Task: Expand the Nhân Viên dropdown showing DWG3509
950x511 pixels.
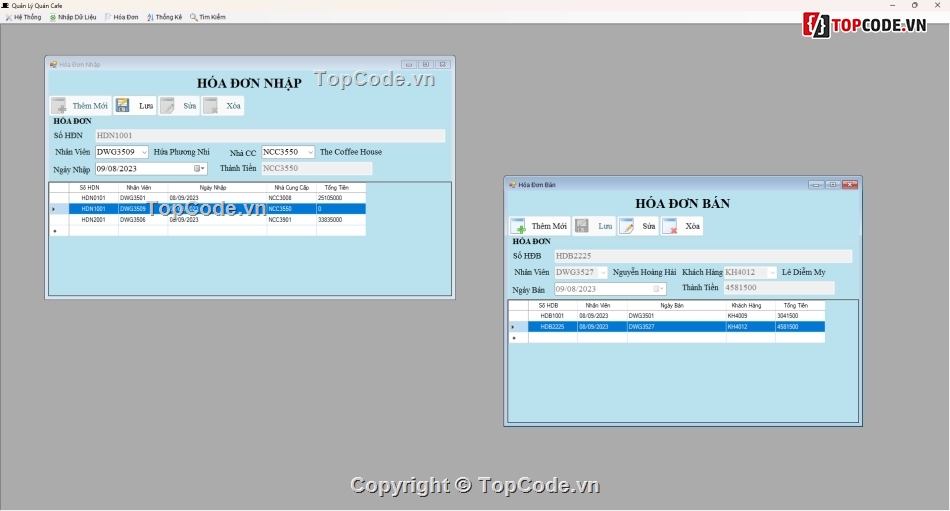Action: click(x=143, y=152)
